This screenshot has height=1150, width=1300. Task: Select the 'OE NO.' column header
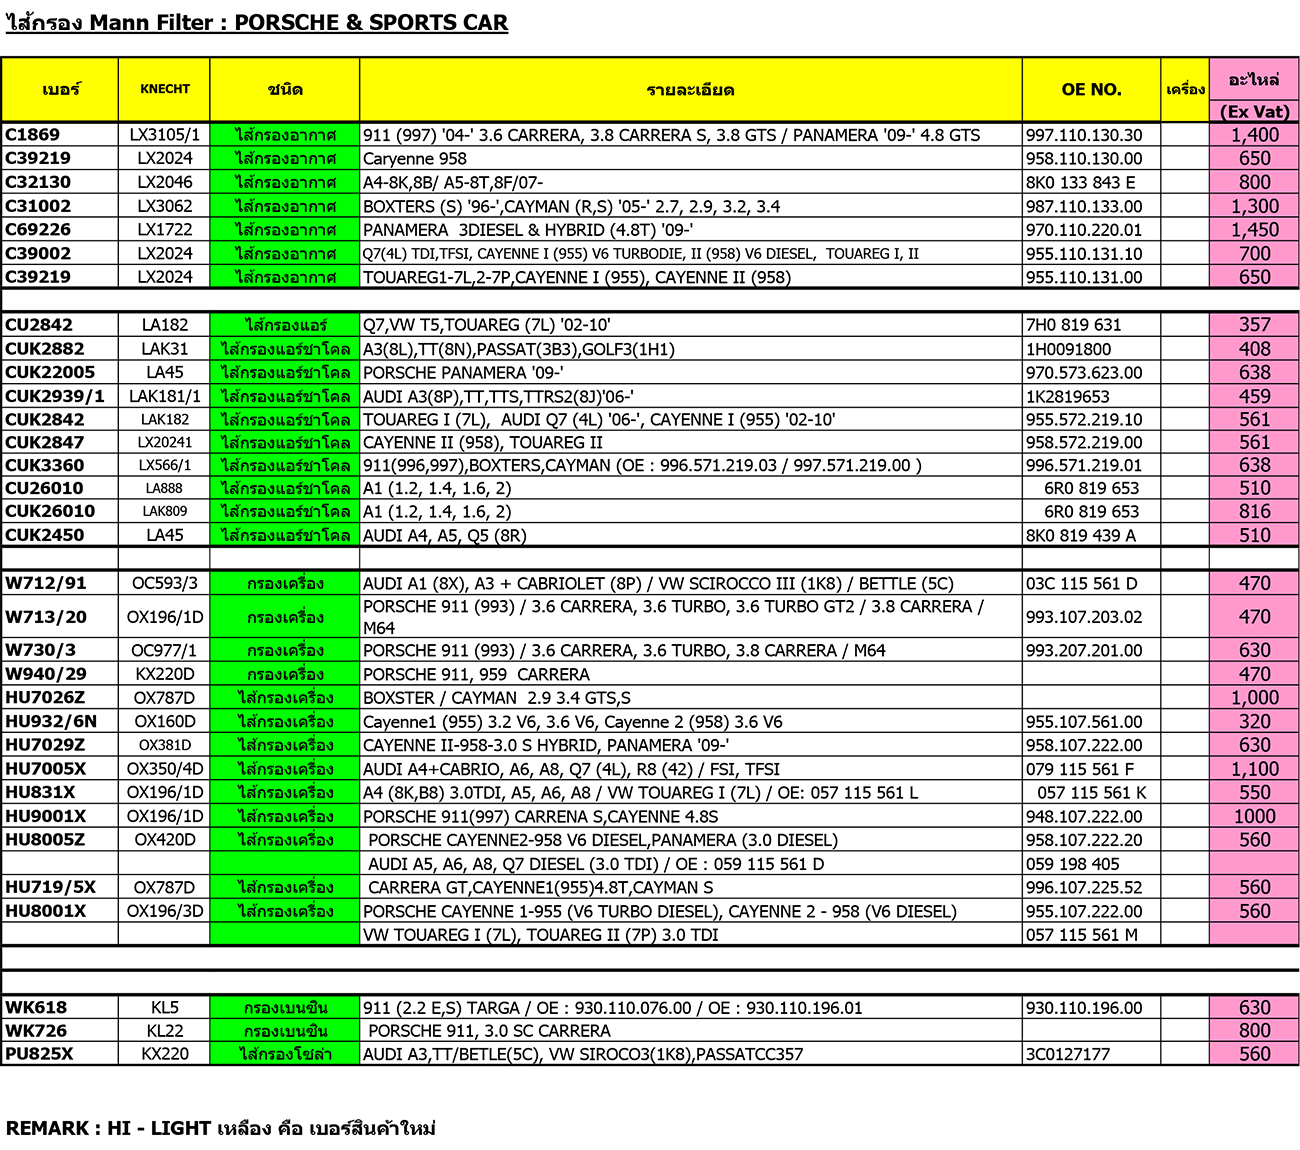coord(1091,89)
